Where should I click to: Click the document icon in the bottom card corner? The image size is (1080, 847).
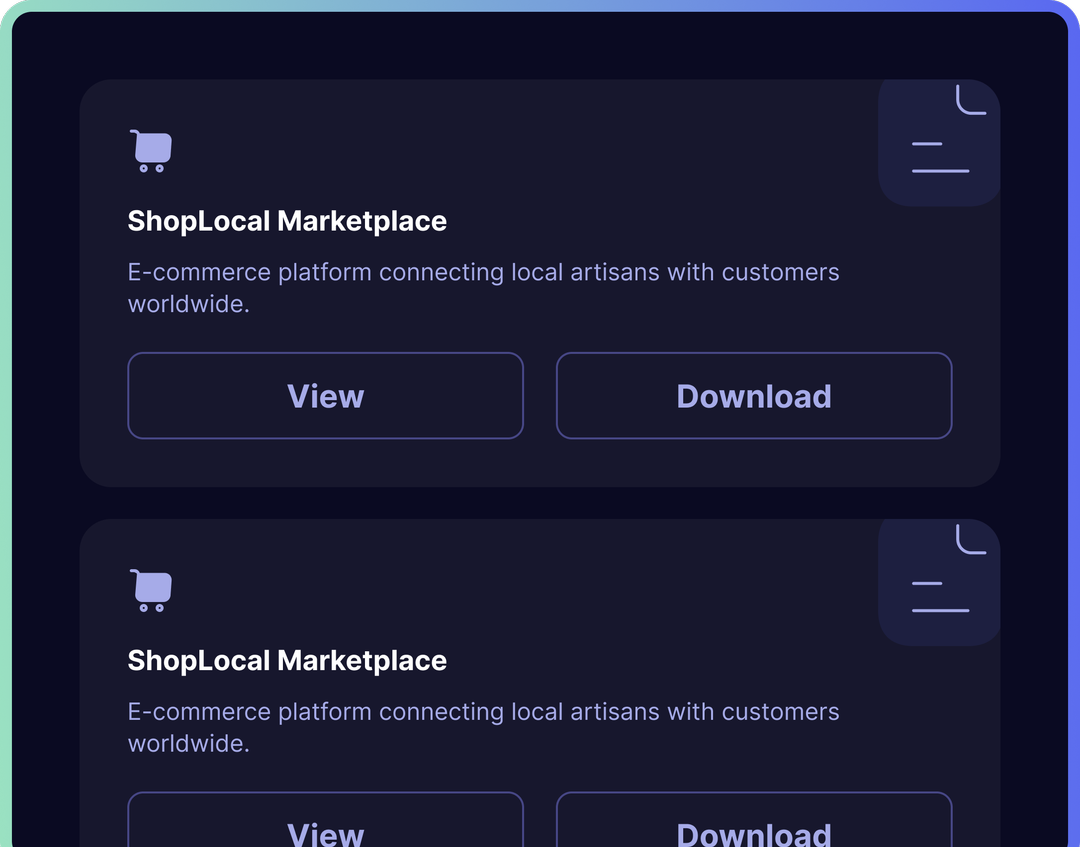tap(939, 583)
